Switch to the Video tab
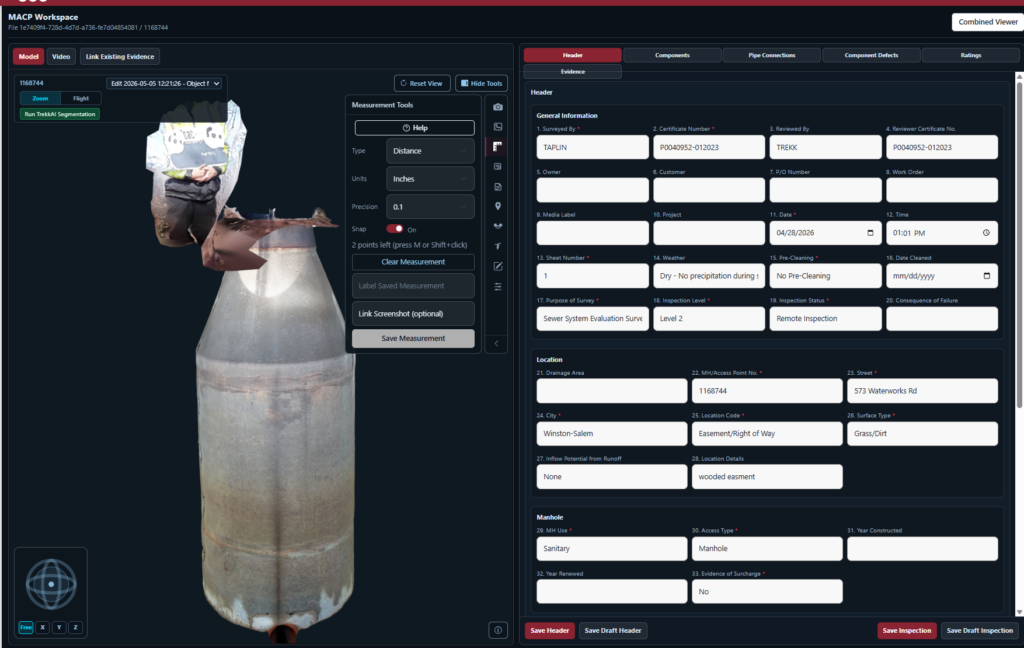This screenshot has height=648, width=1024. [61, 56]
